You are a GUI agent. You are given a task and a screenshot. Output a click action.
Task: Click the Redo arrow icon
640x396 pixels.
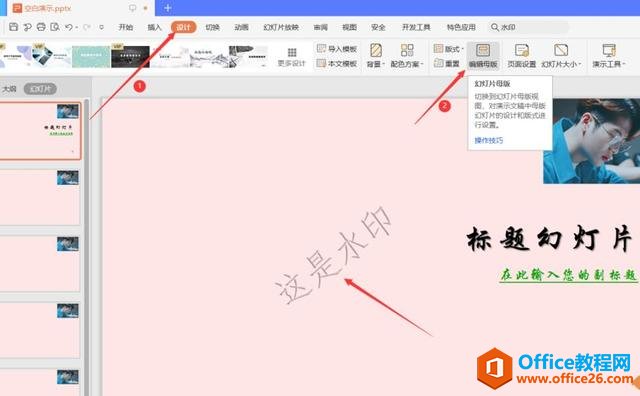tap(86, 27)
